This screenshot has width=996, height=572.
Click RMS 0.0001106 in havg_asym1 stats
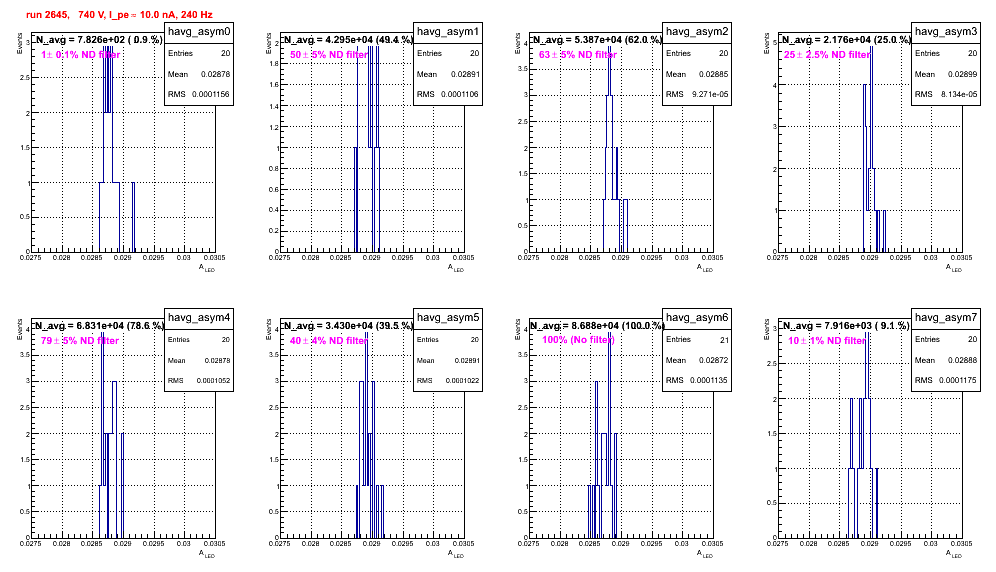click(x=448, y=94)
